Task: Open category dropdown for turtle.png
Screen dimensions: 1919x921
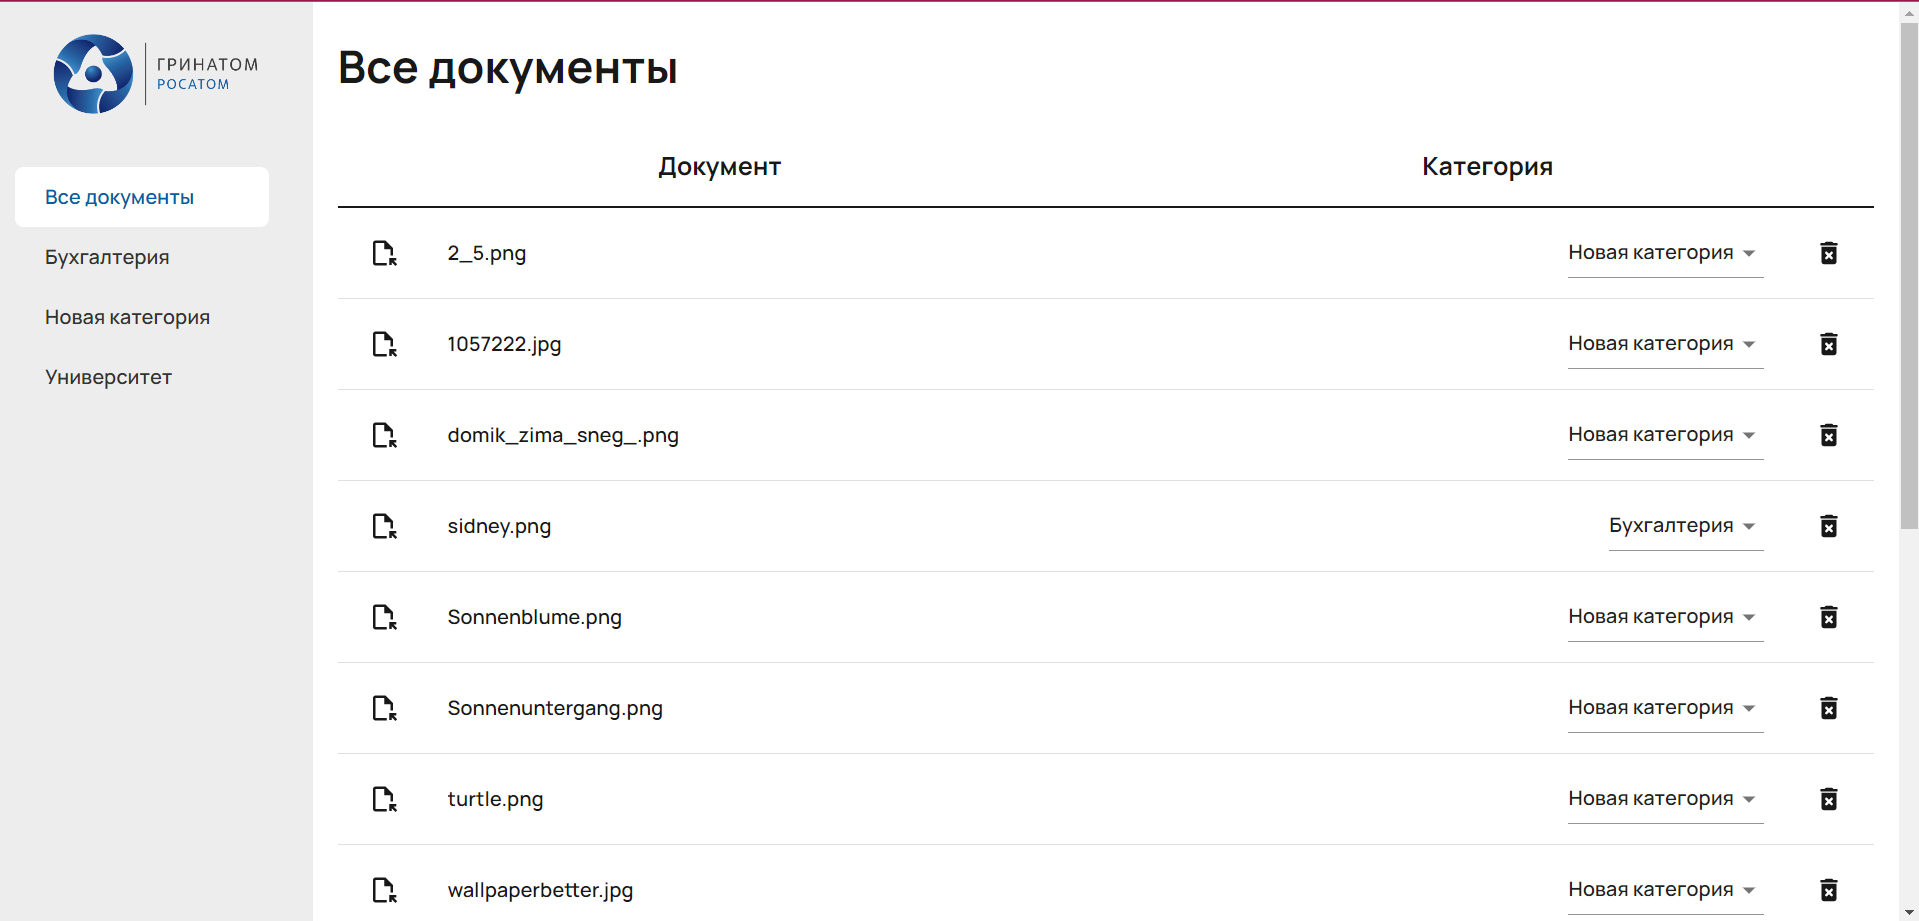Action: point(1664,799)
